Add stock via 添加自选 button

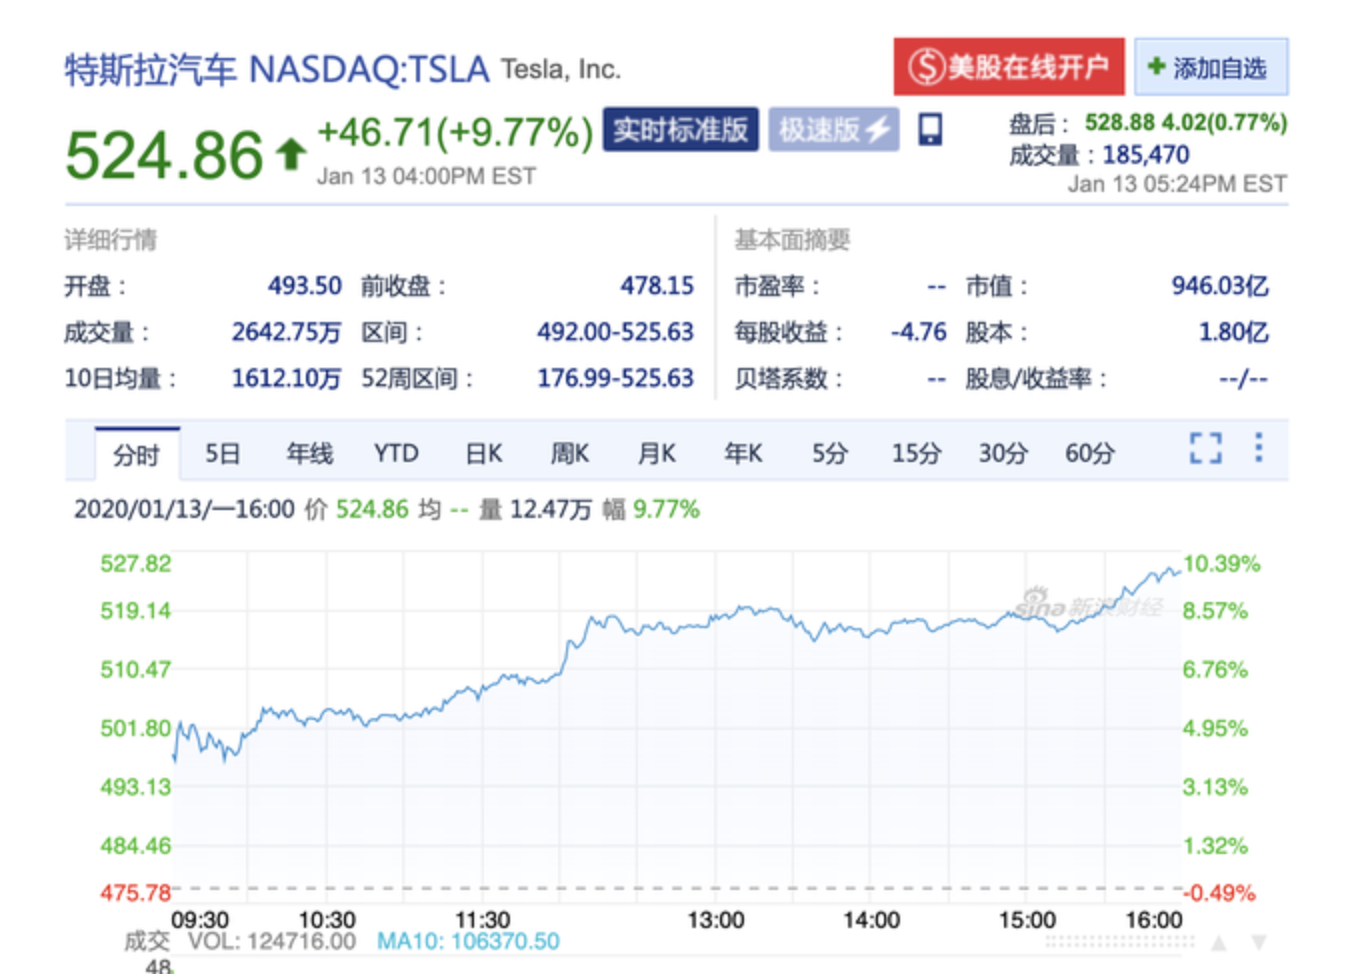tap(1210, 68)
